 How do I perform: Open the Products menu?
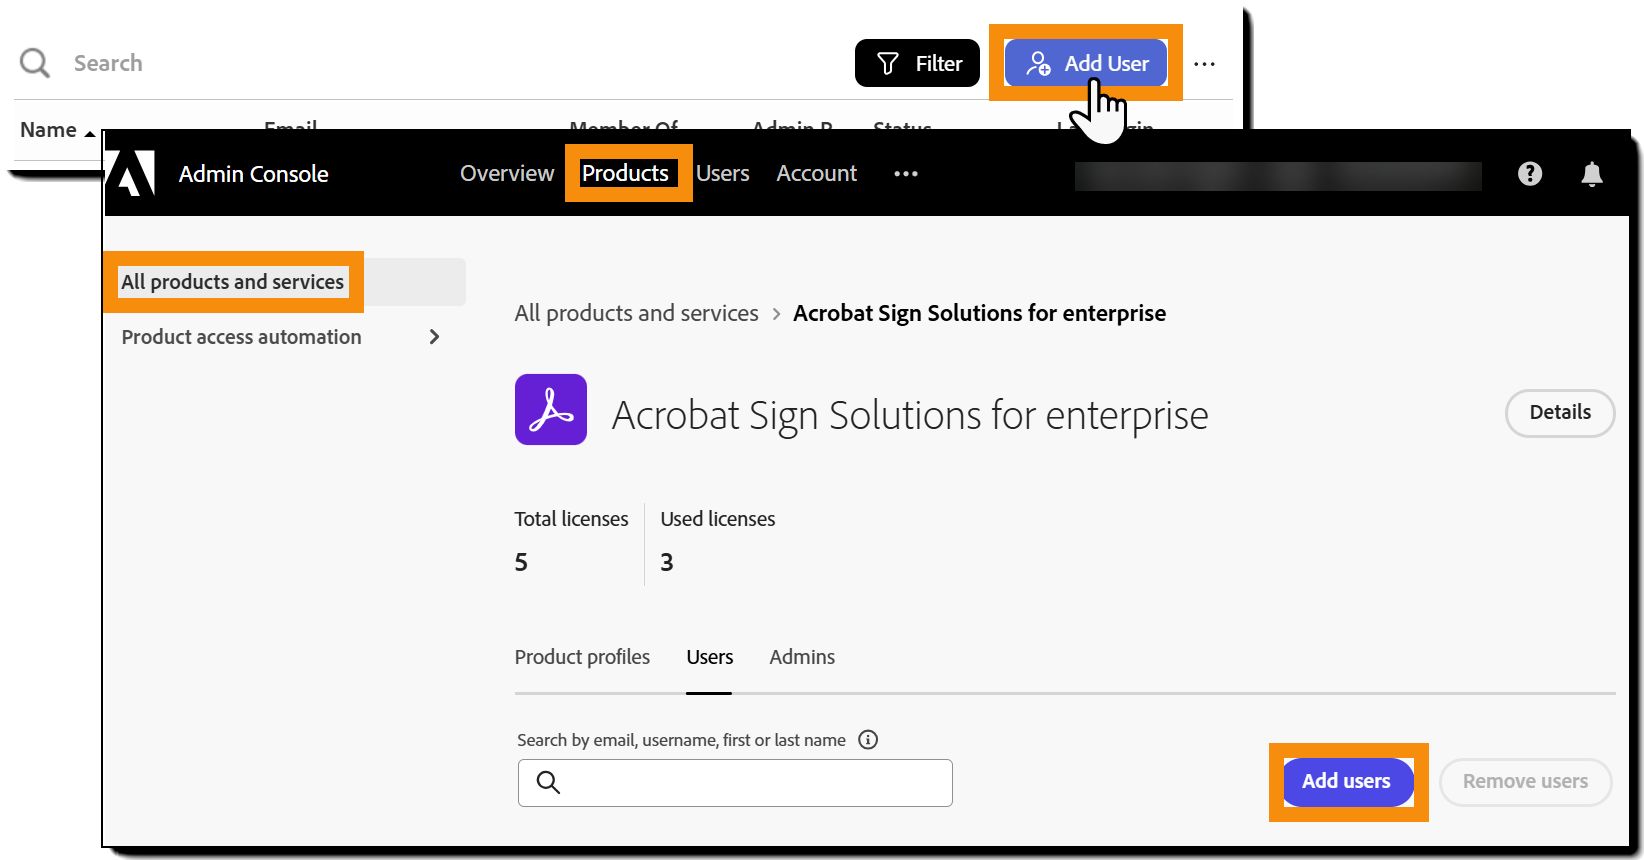point(625,173)
